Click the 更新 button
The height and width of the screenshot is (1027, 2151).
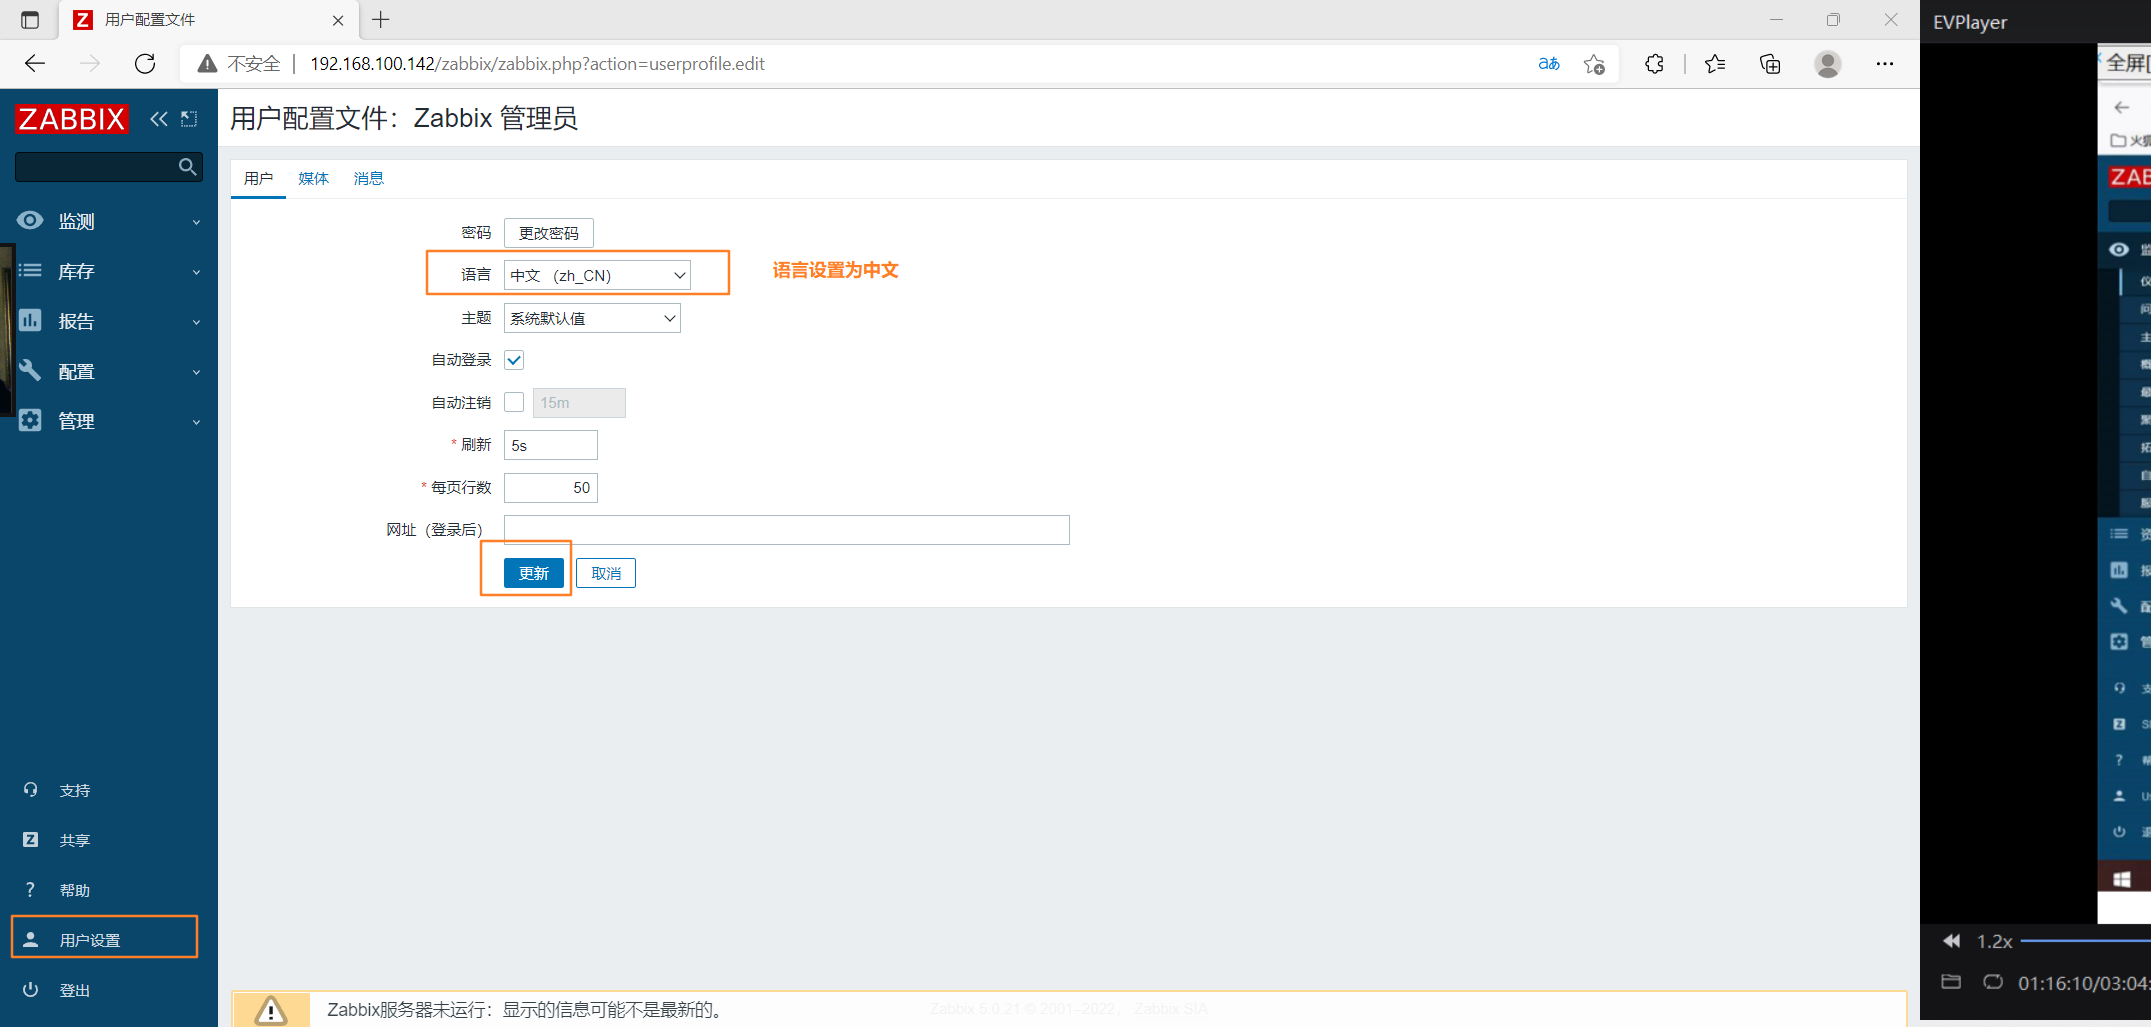click(534, 573)
